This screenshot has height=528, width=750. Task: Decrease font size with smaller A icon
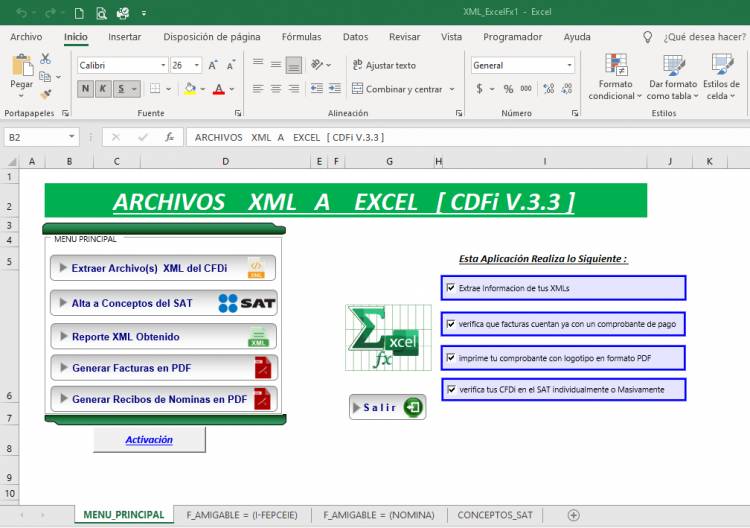coord(231,65)
